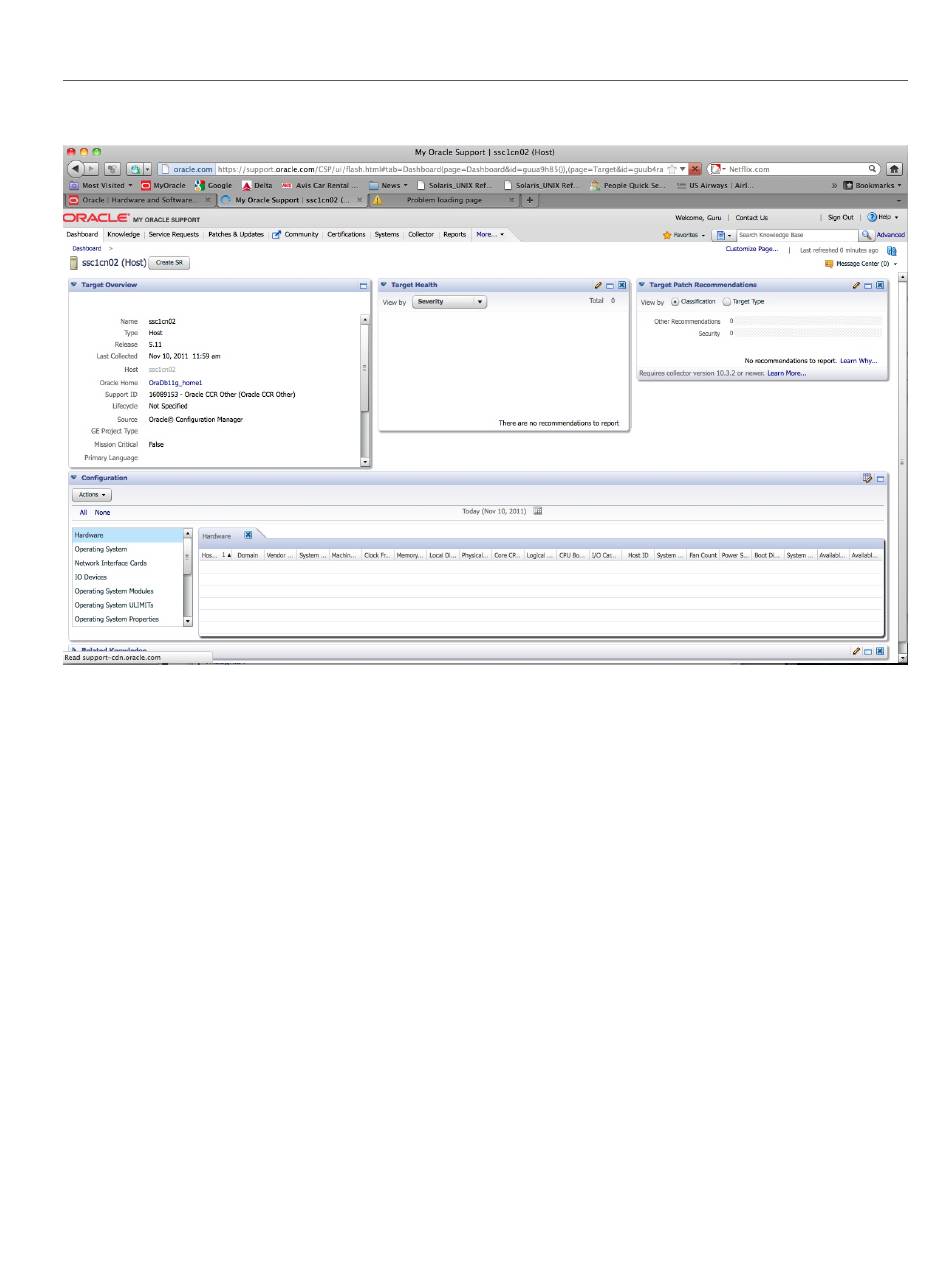Collapse the Target Patch Recommendations triangle
This screenshot has width=950, height=1284.
(x=642, y=285)
